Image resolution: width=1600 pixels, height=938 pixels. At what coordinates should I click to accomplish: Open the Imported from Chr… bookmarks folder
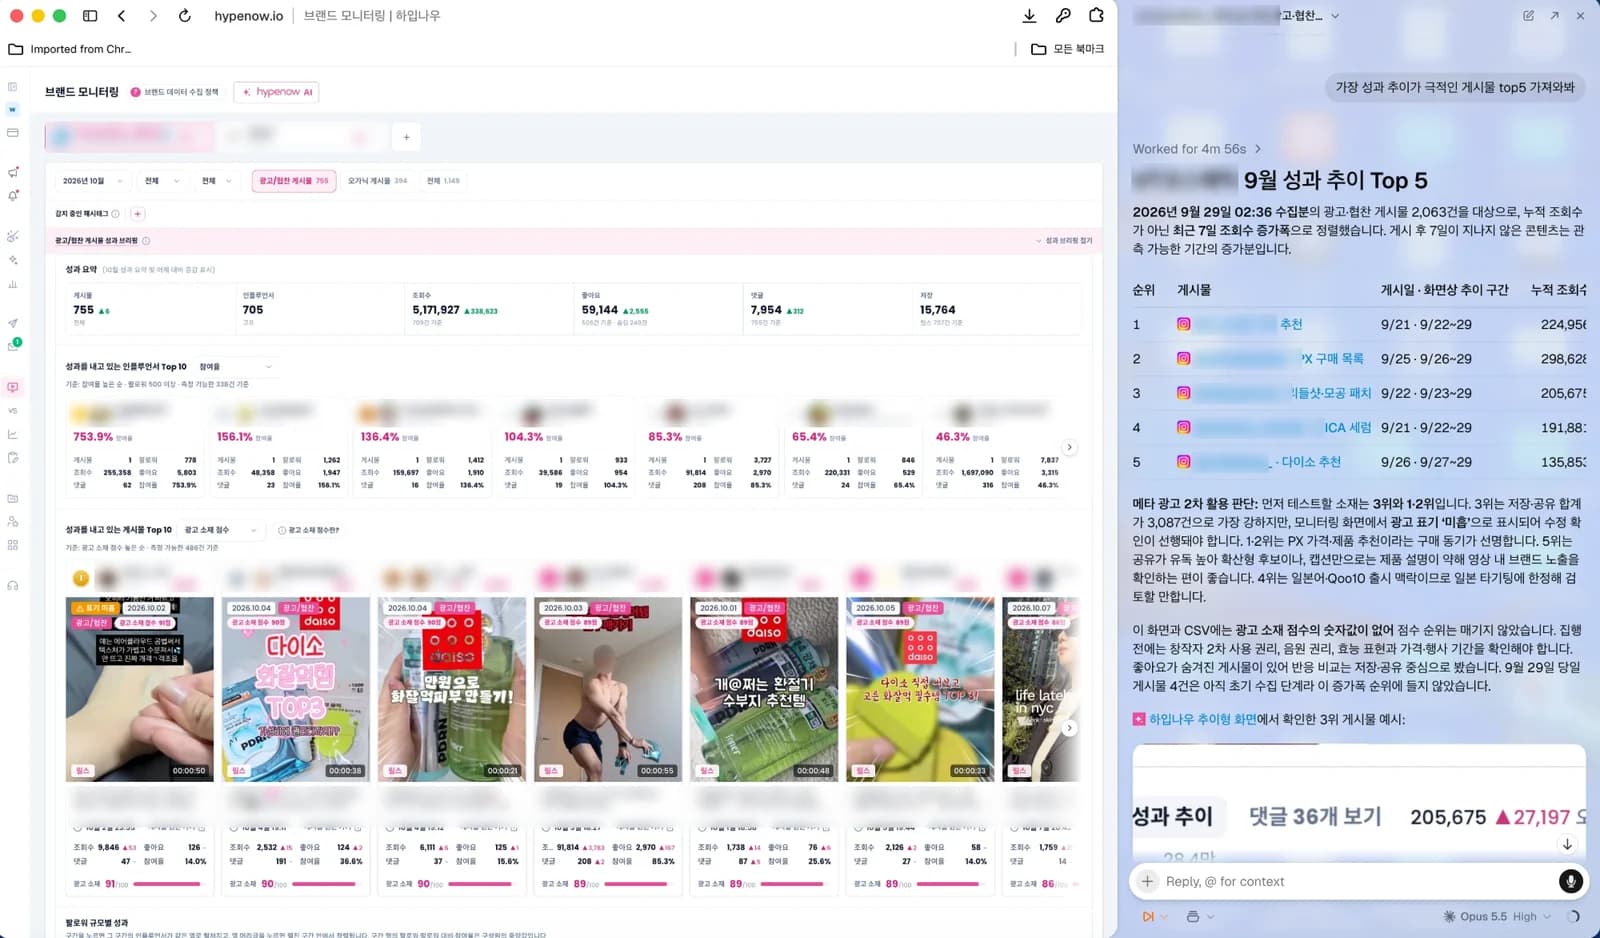point(70,49)
